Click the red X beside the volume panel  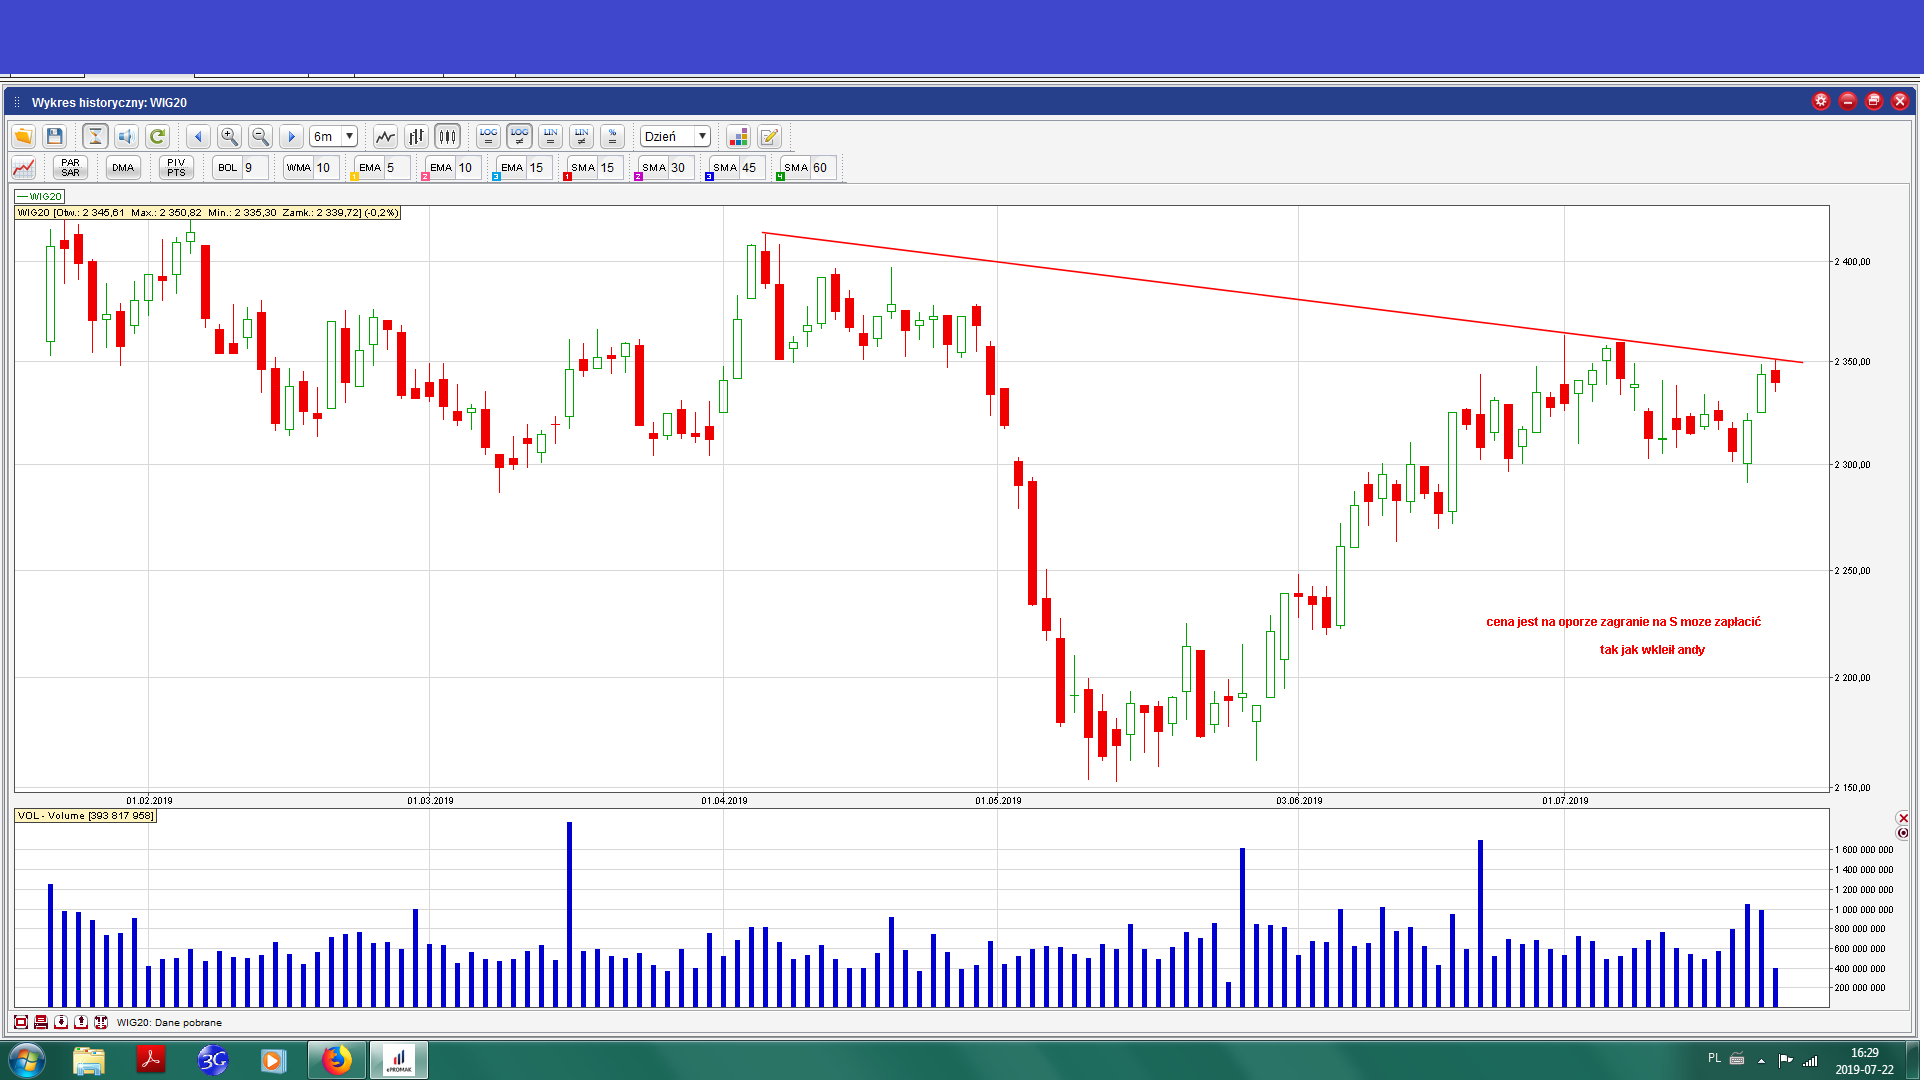1903,820
